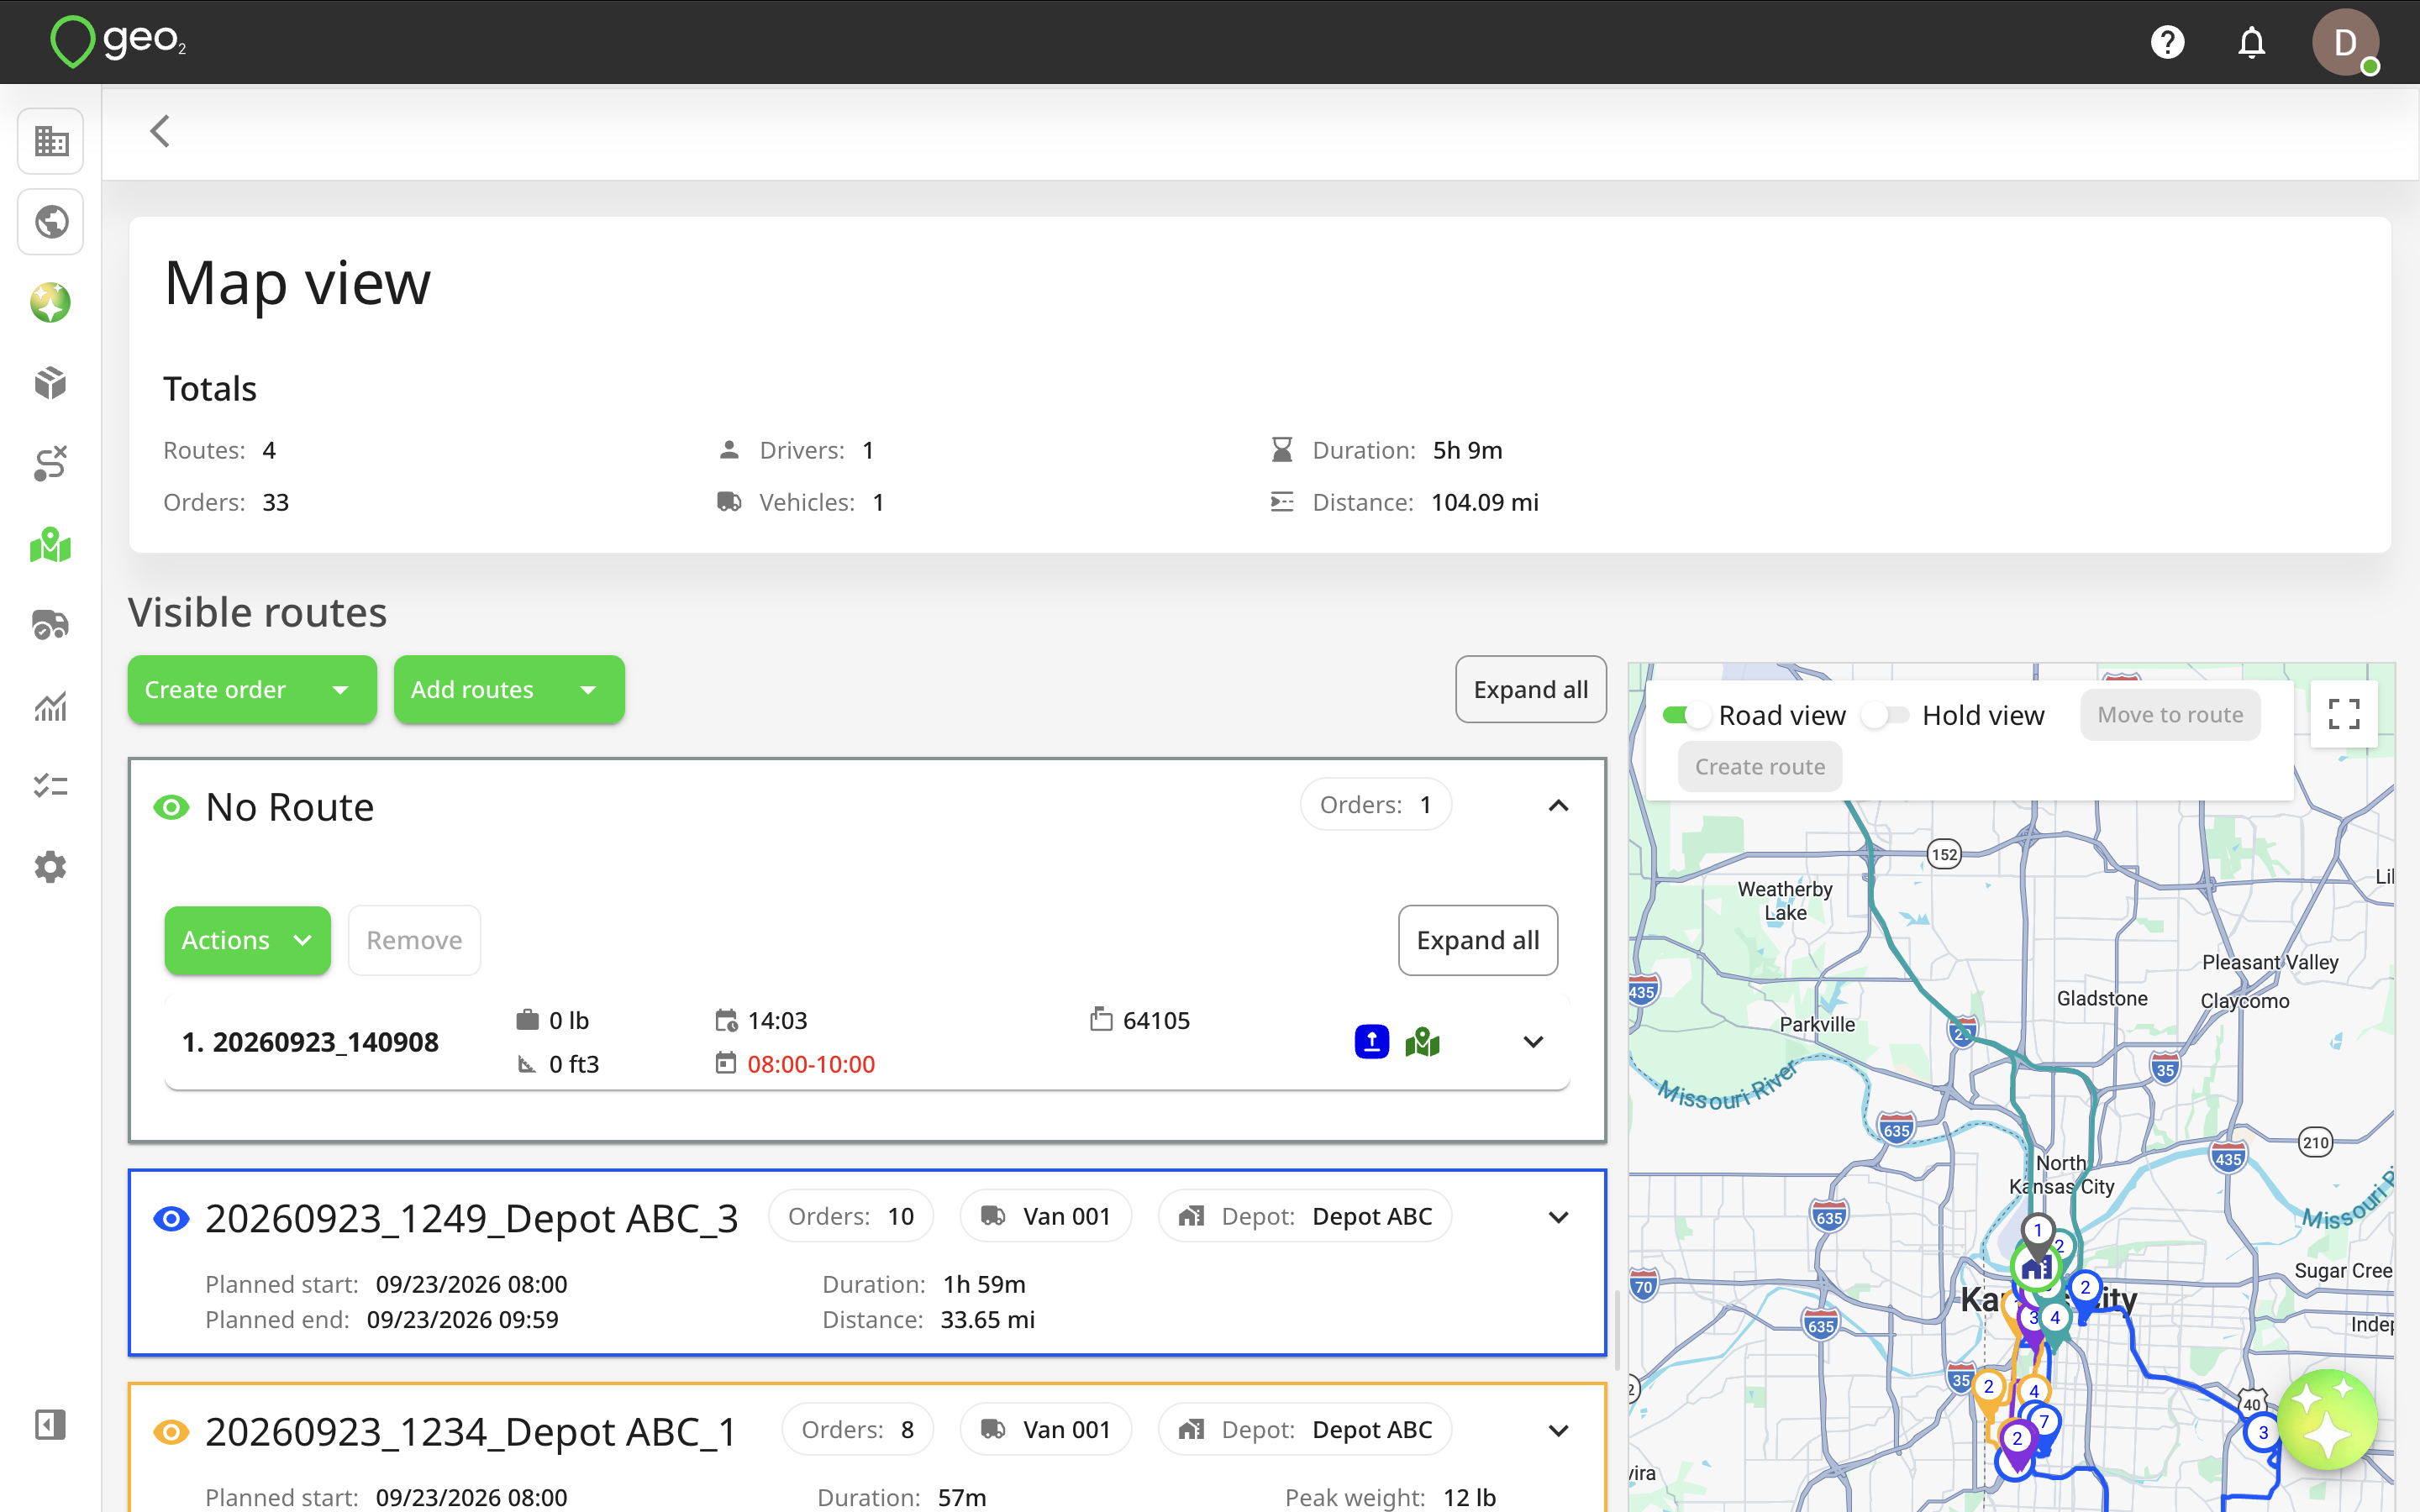Viewport: 2420px width, 1512px height.
Task: Toggle visibility of route 20260923_1234_Depot ABC_1
Action: tap(171, 1432)
